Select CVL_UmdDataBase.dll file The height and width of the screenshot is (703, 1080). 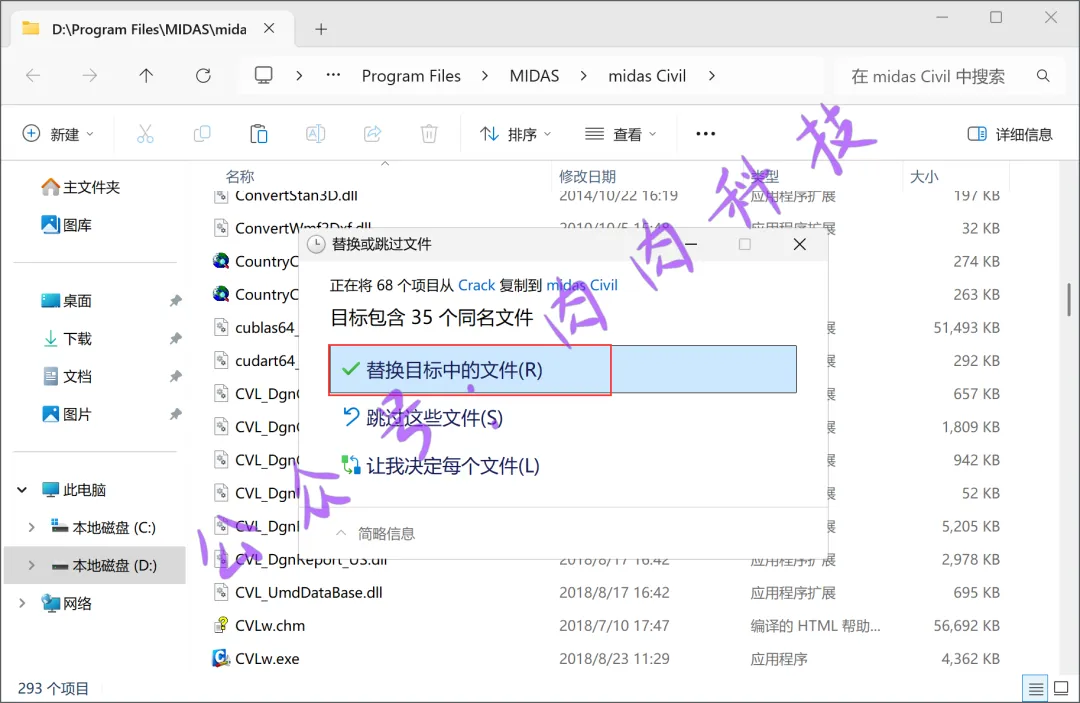pos(309,592)
